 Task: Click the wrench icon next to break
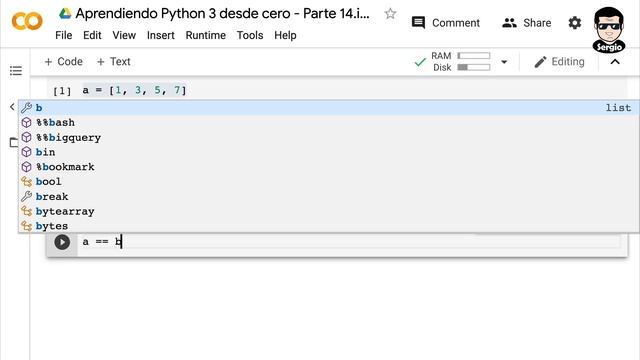pos(27,197)
